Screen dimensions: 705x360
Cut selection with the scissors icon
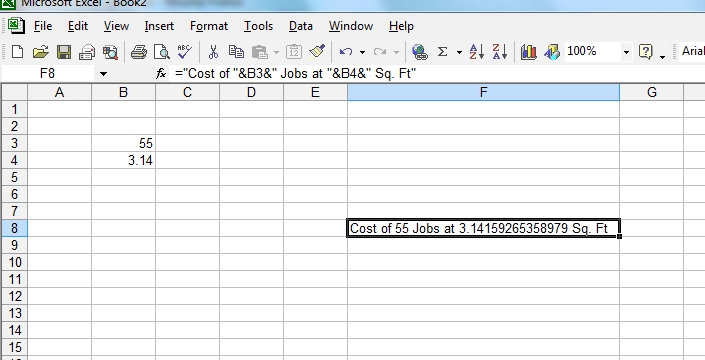coord(213,52)
